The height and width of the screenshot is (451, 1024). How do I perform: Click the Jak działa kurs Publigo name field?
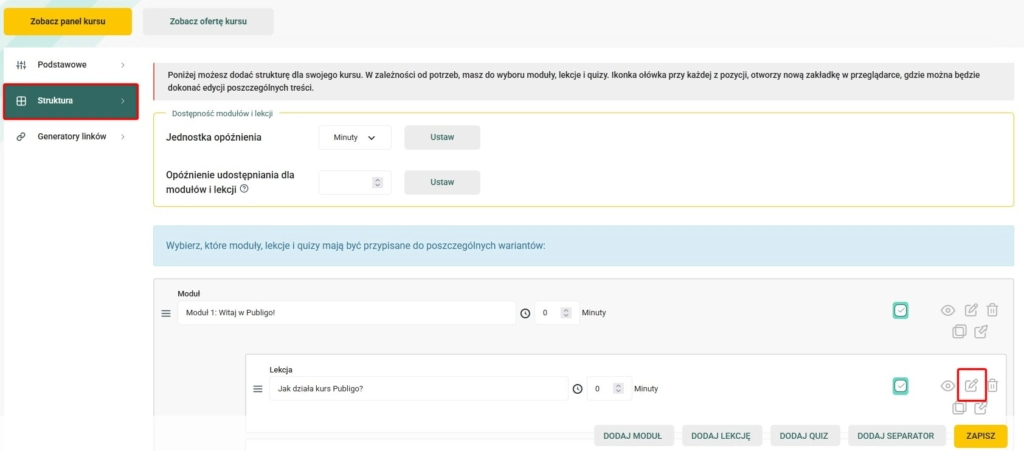tap(419, 388)
